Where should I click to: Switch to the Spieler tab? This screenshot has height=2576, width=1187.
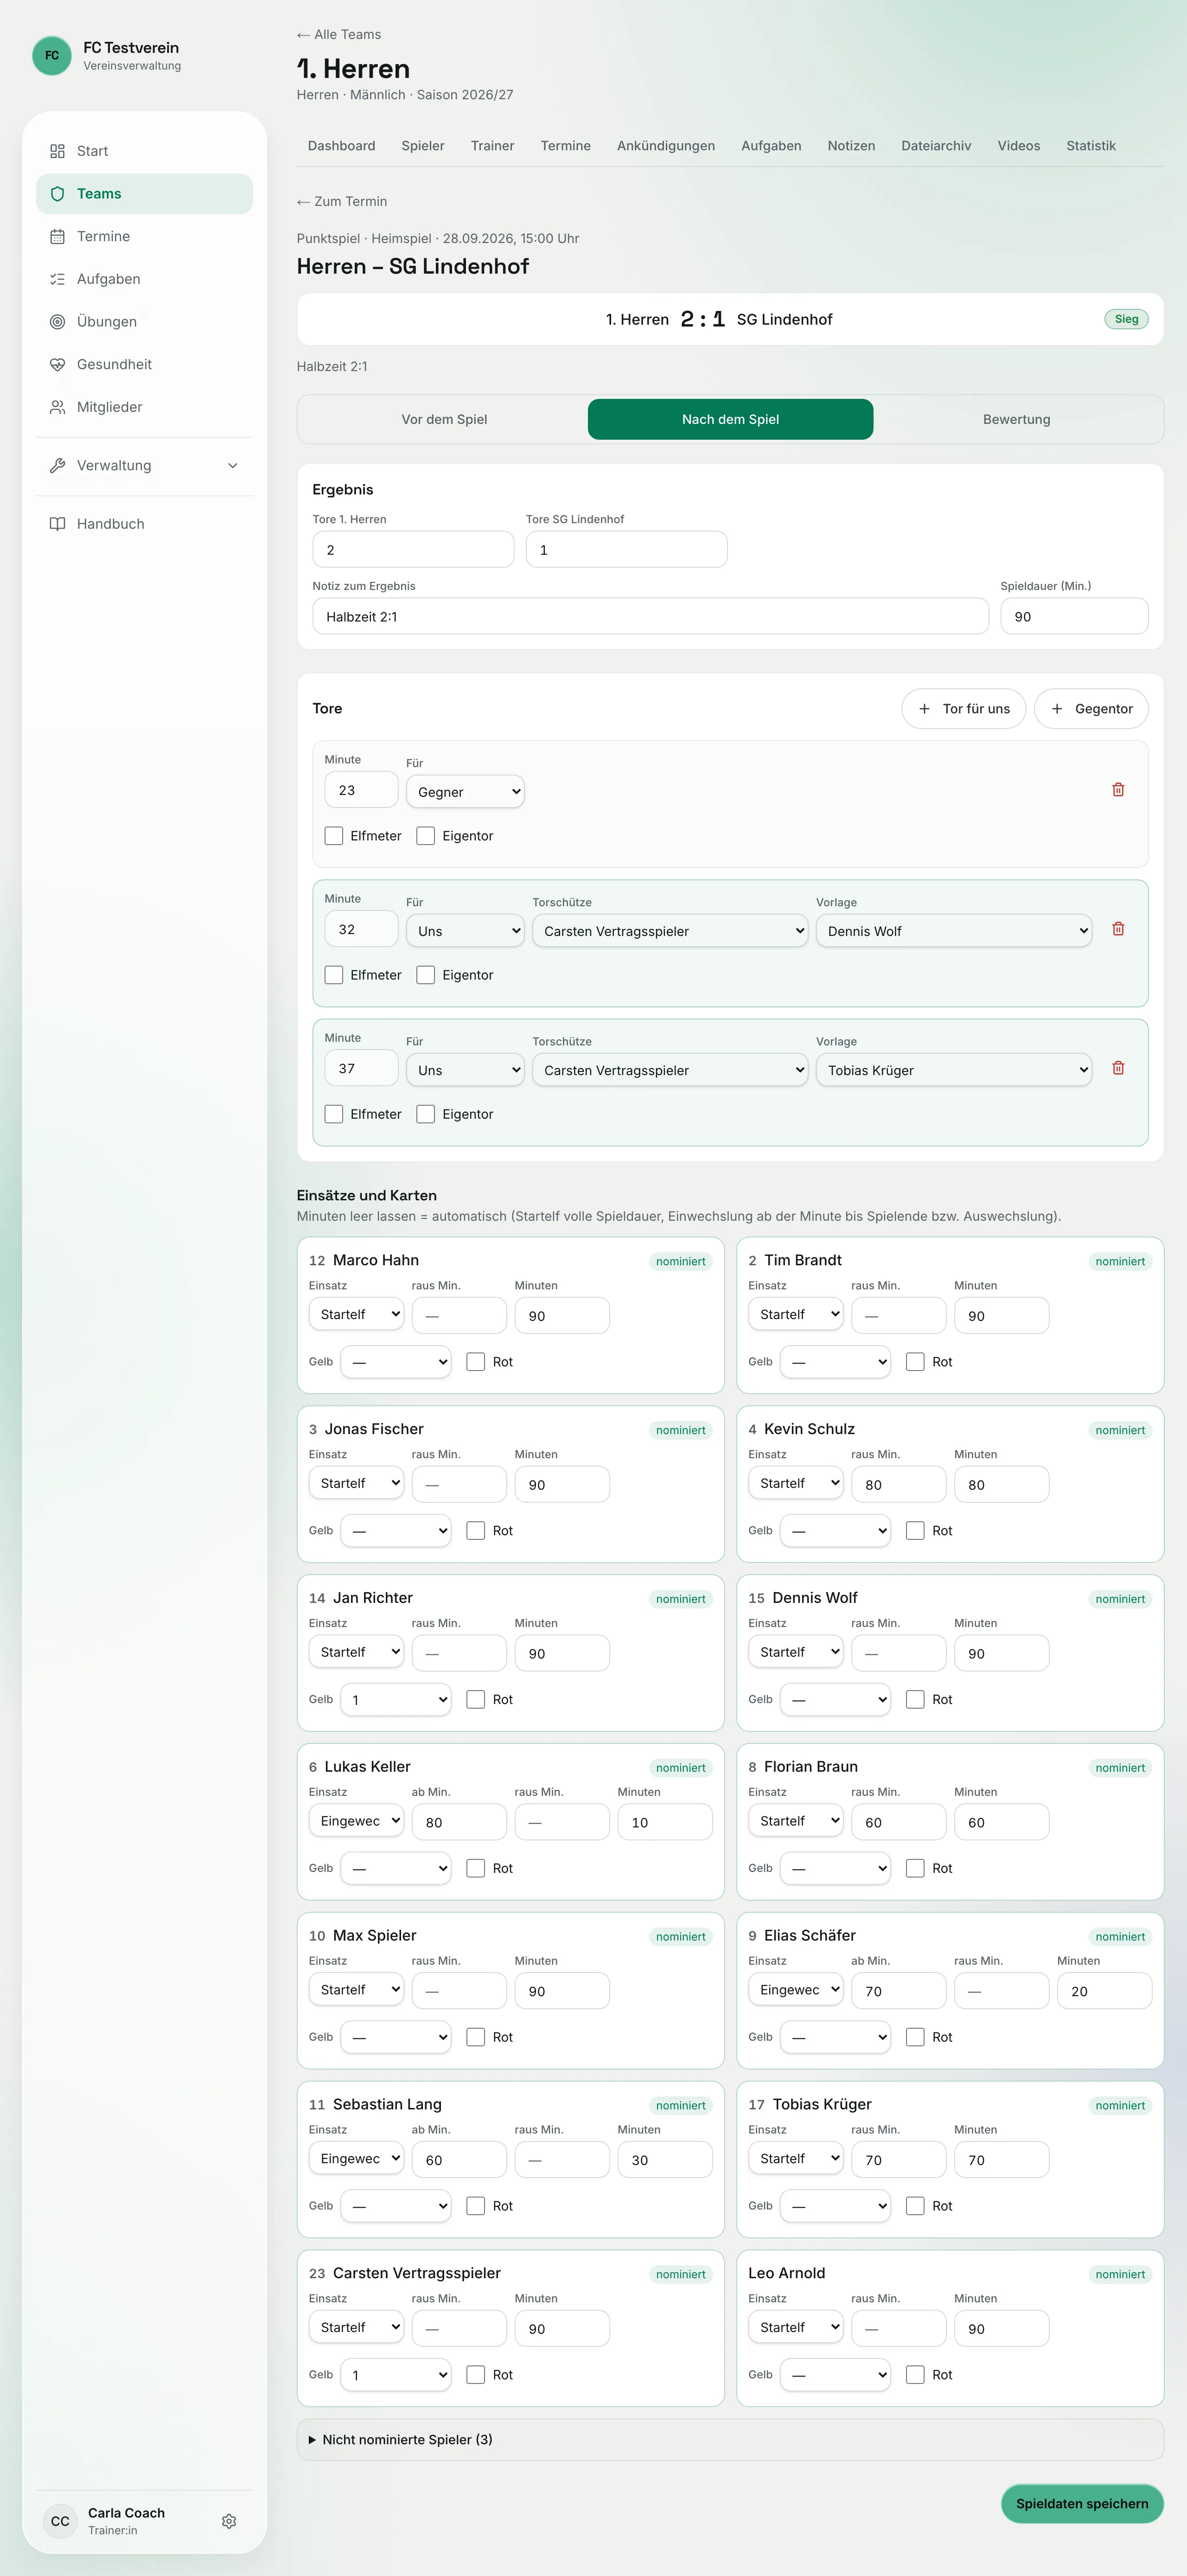pyautogui.click(x=423, y=146)
